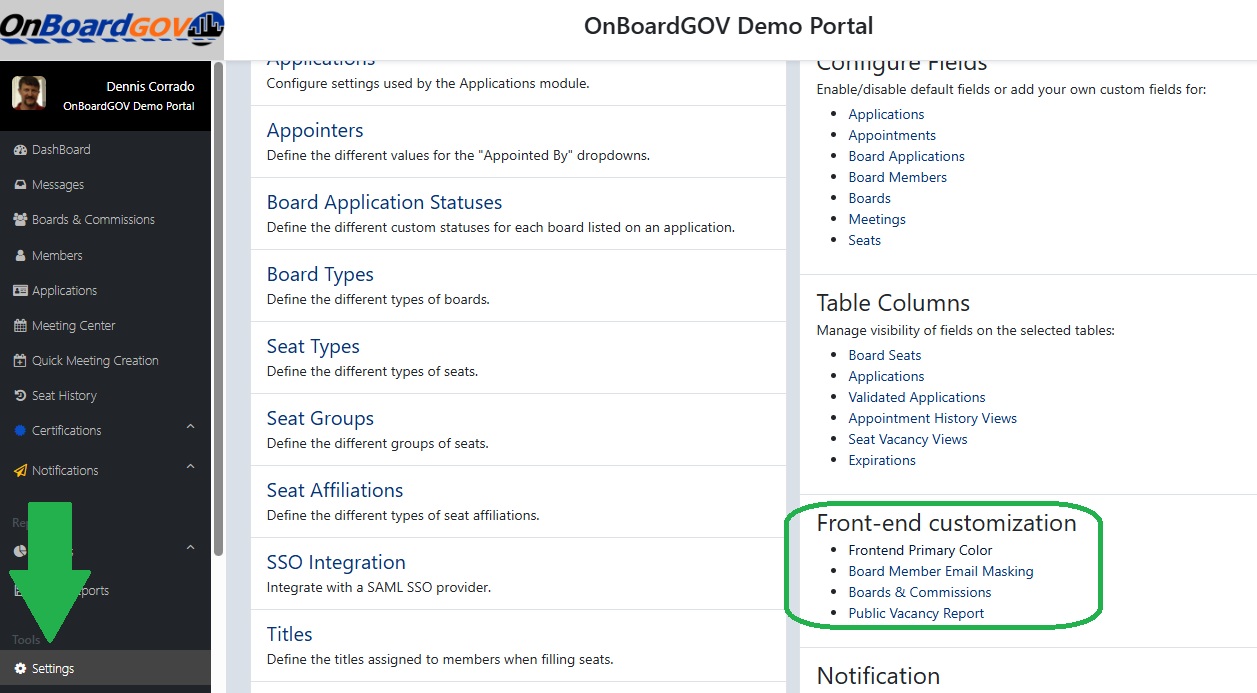Image resolution: width=1257 pixels, height=693 pixels.
Task: Click the Seat History clock icon
Action: [x=20, y=396]
